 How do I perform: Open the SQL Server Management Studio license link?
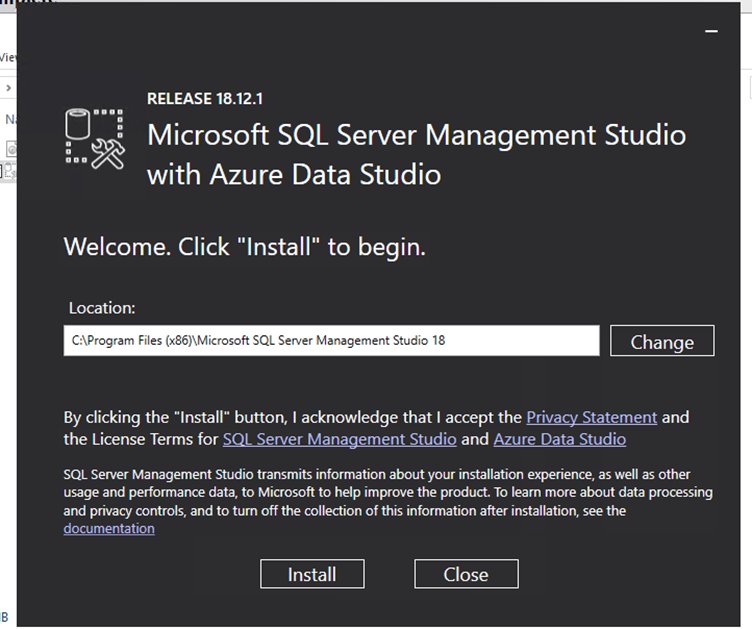339,439
